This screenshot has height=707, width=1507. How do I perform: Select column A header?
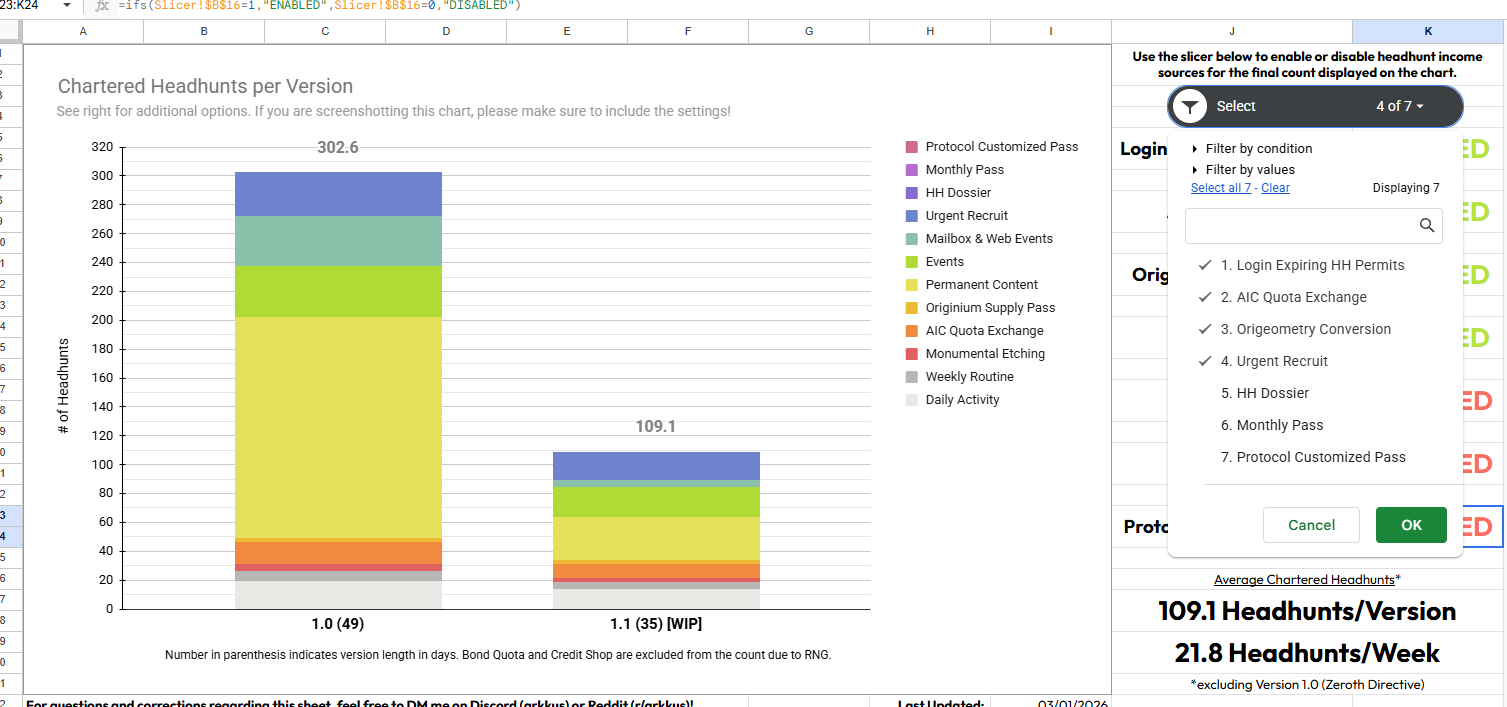point(83,32)
